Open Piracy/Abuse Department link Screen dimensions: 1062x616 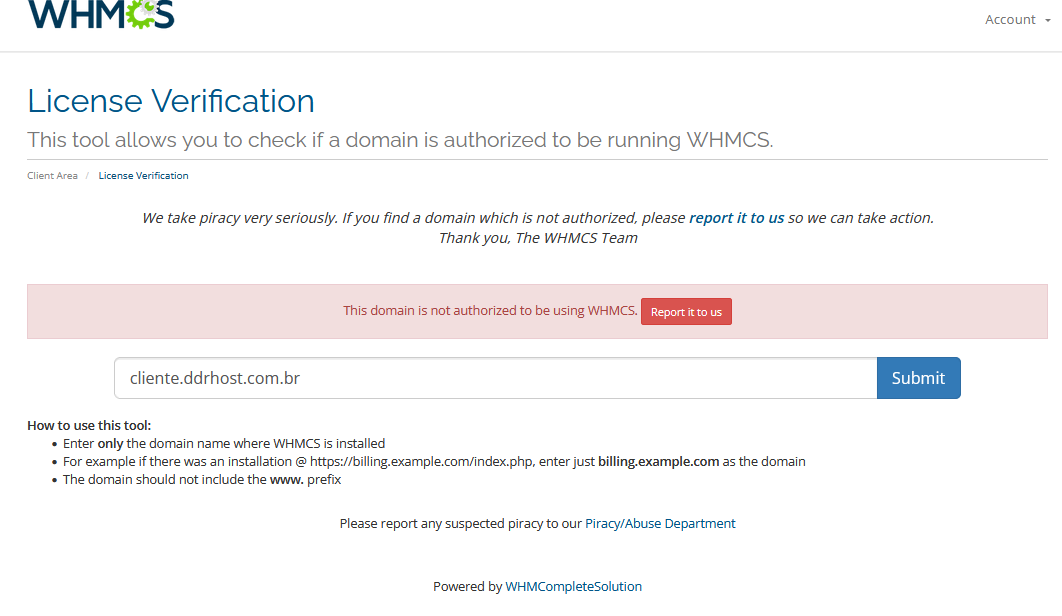coord(660,523)
